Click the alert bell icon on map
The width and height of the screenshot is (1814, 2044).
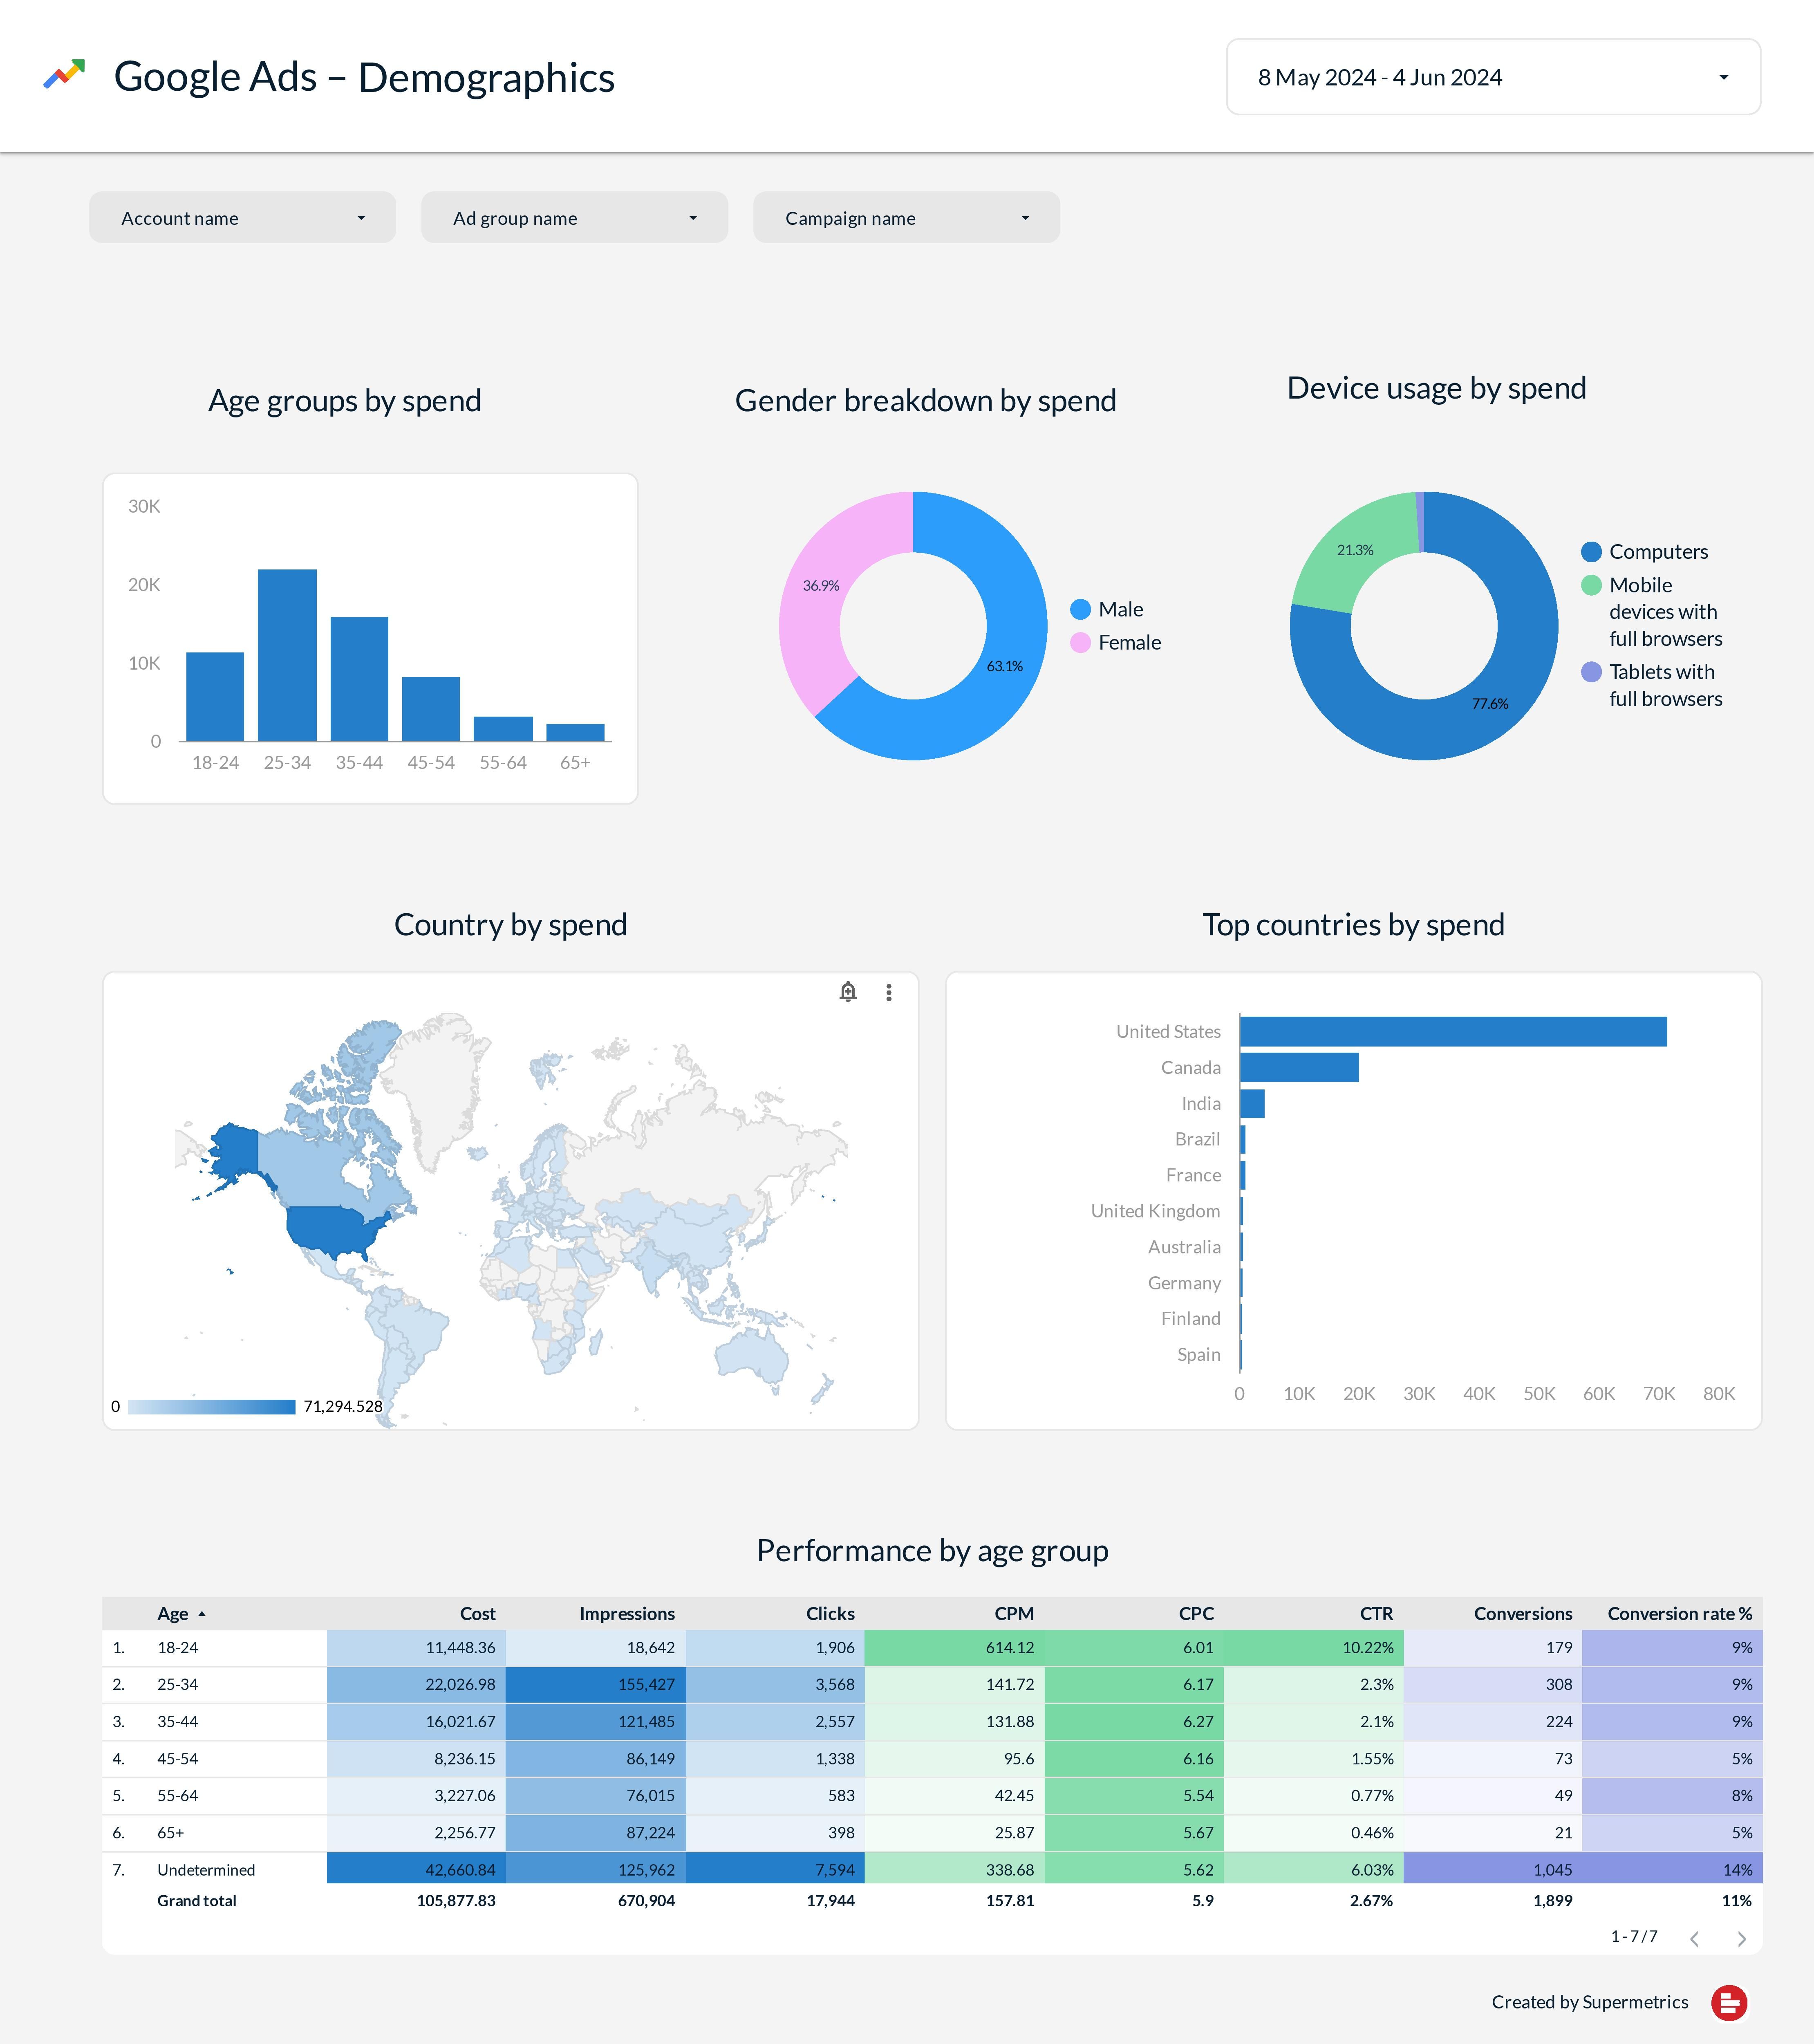click(848, 992)
